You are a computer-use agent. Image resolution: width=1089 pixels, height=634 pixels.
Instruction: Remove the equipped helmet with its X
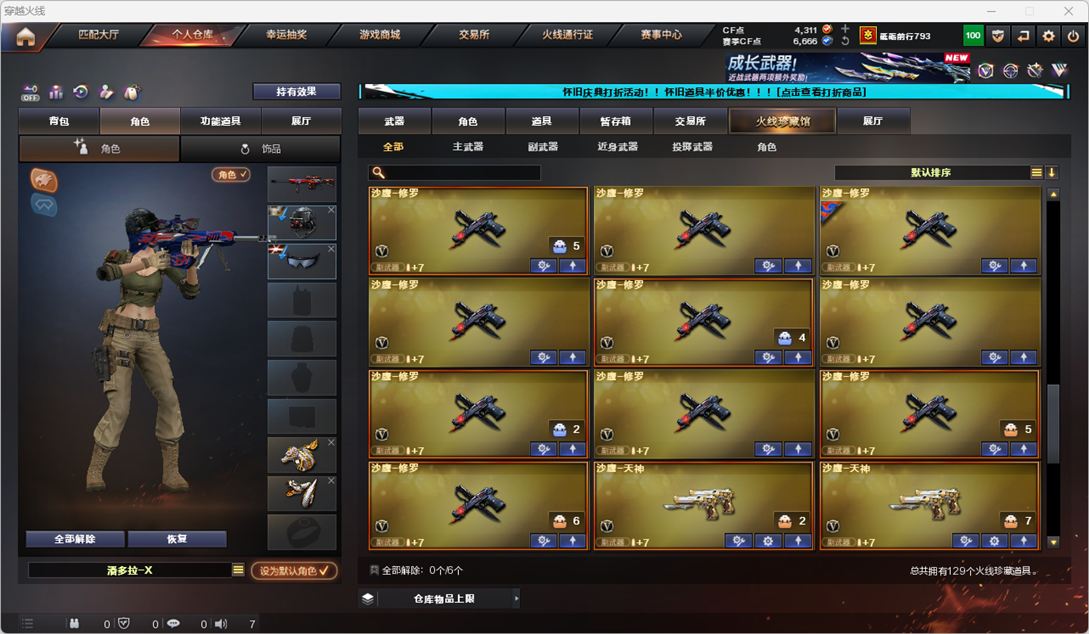click(x=331, y=209)
